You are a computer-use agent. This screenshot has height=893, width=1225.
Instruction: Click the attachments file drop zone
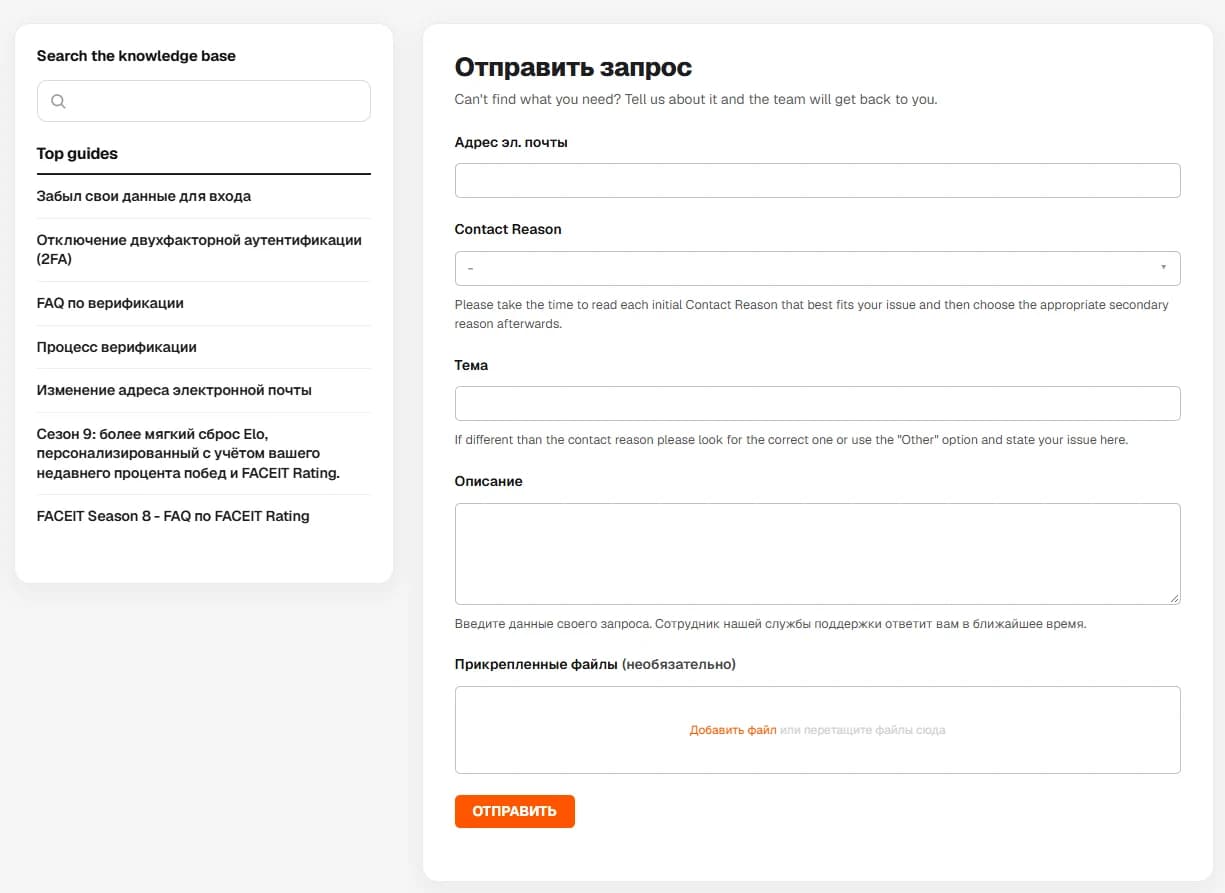(817, 730)
